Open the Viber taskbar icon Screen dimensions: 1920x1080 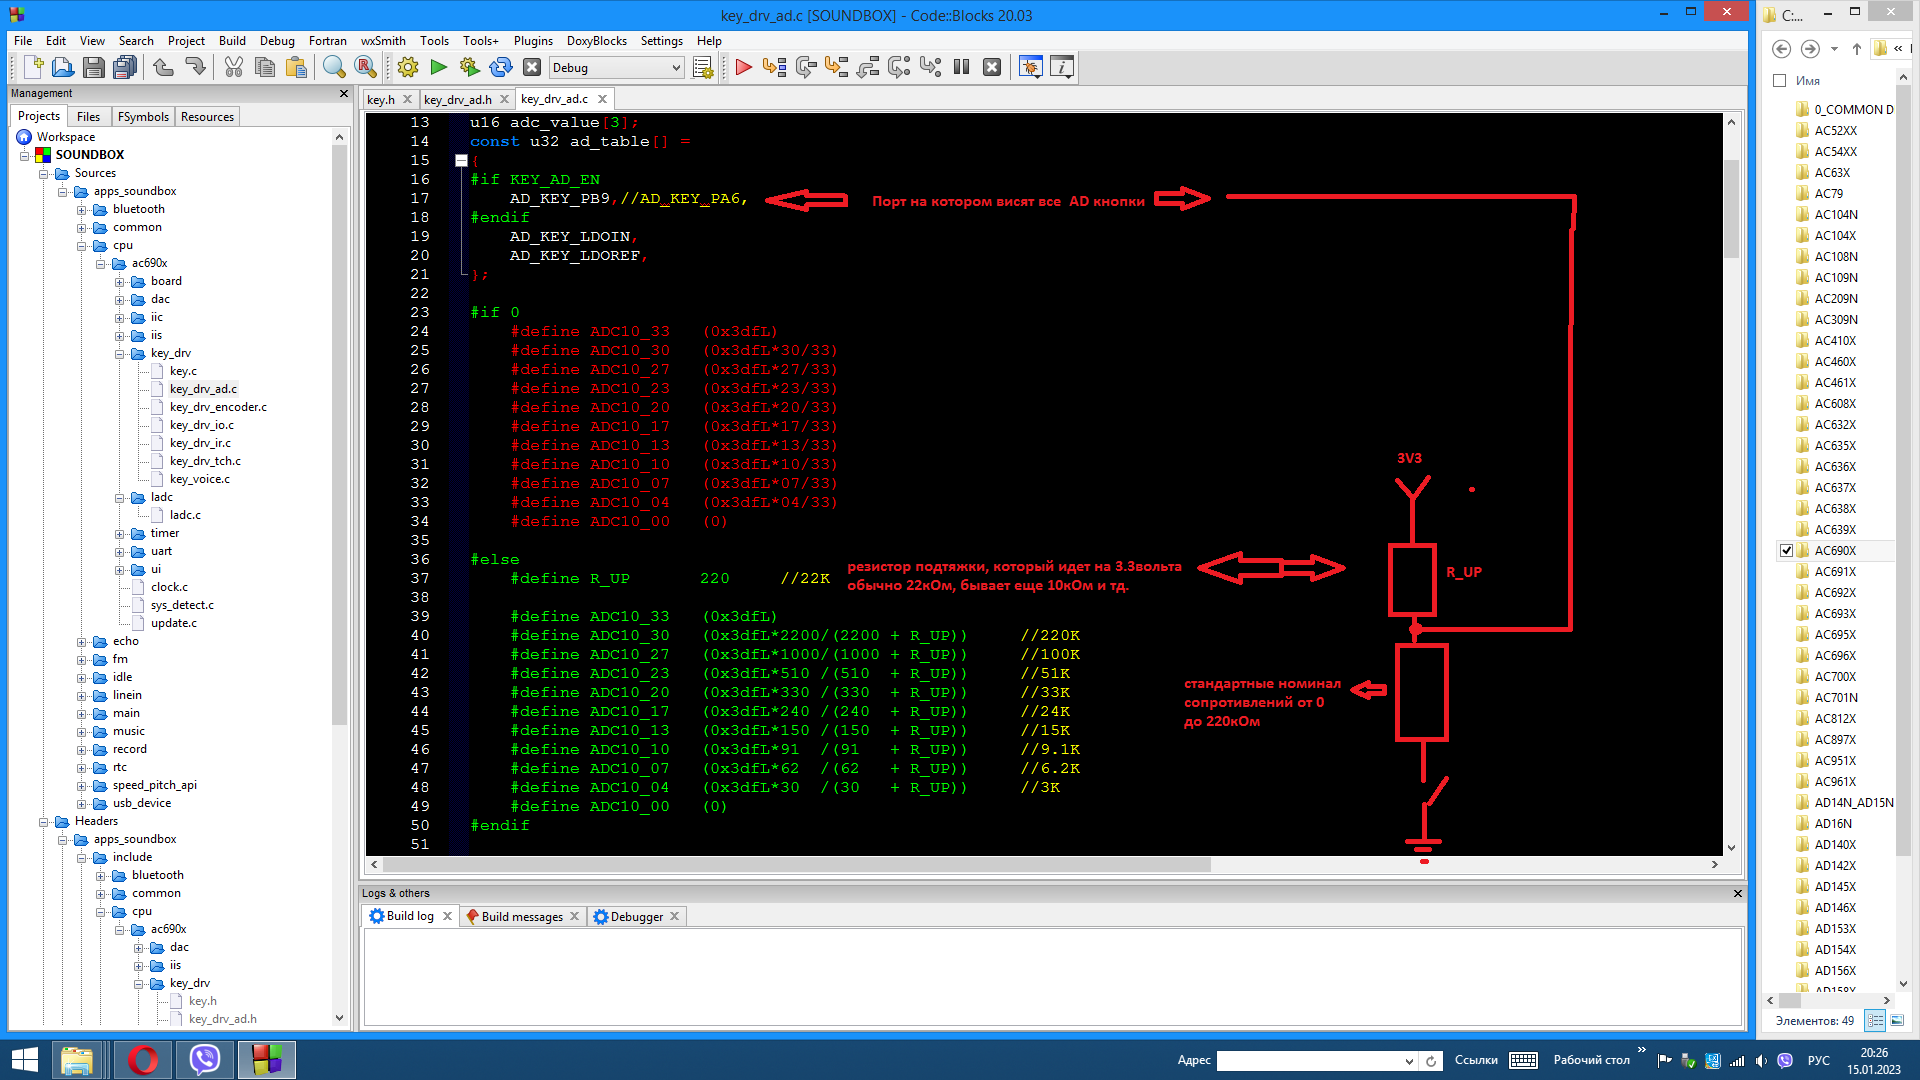pos(205,1060)
